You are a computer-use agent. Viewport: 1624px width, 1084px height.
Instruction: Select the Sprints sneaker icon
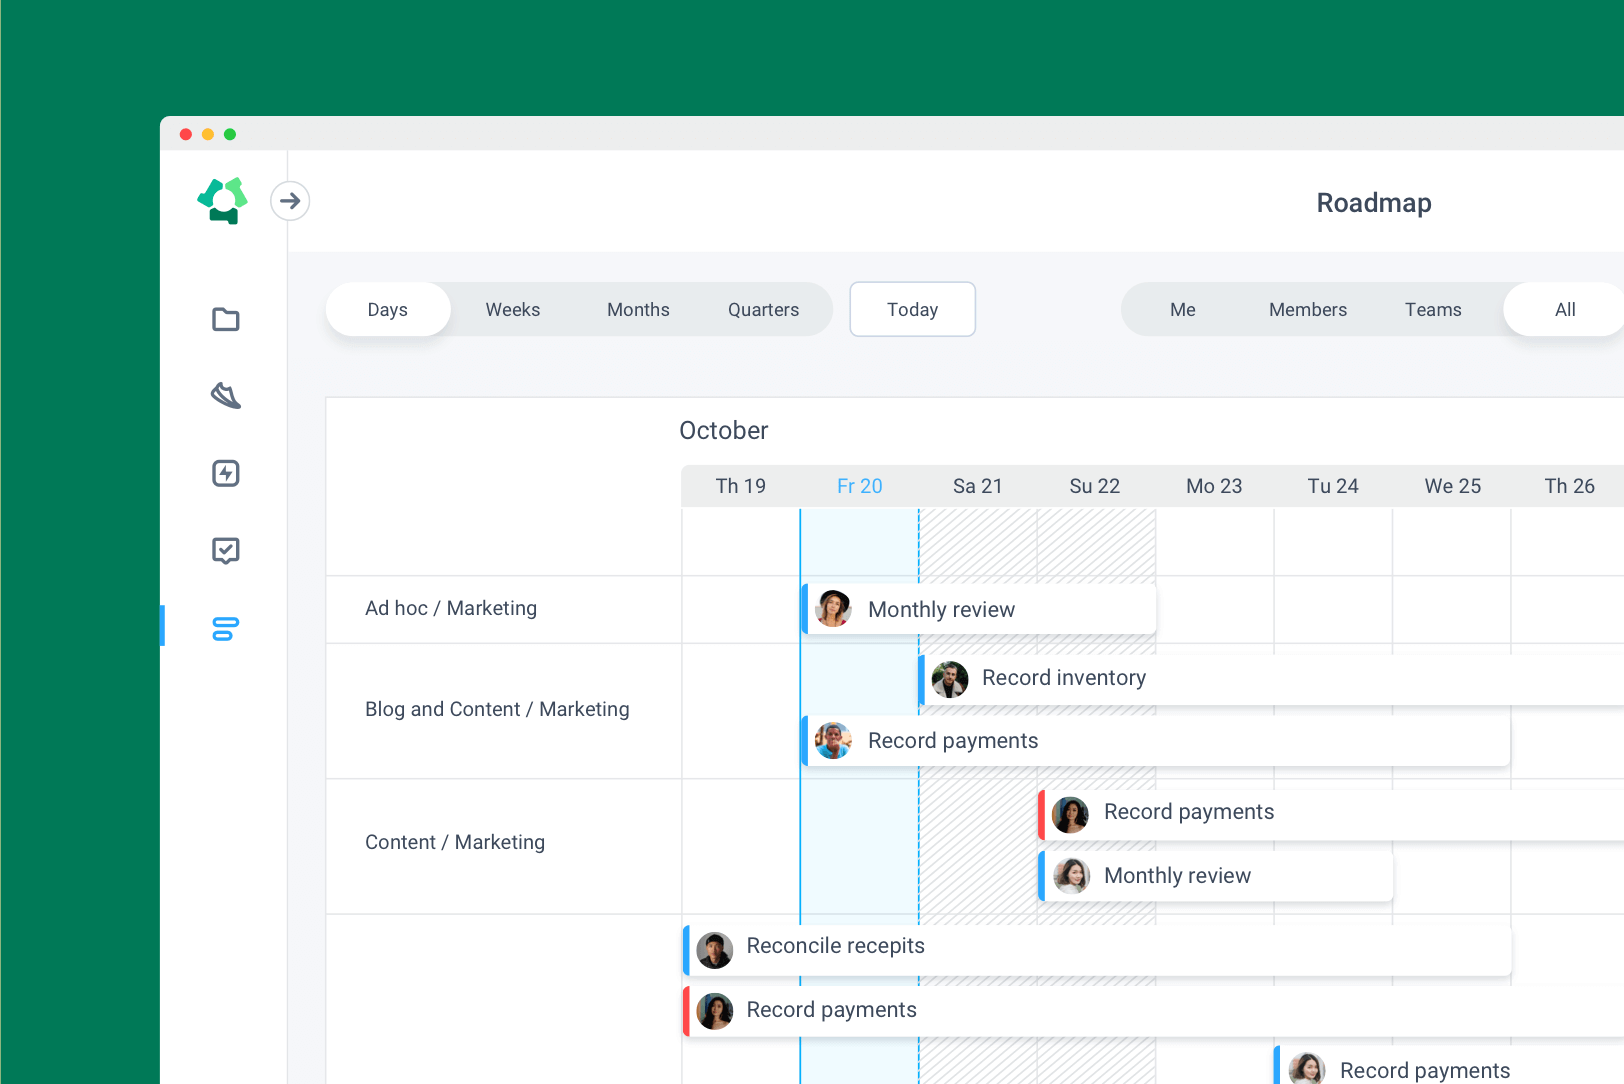pyautogui.click(x=226, y=396)
